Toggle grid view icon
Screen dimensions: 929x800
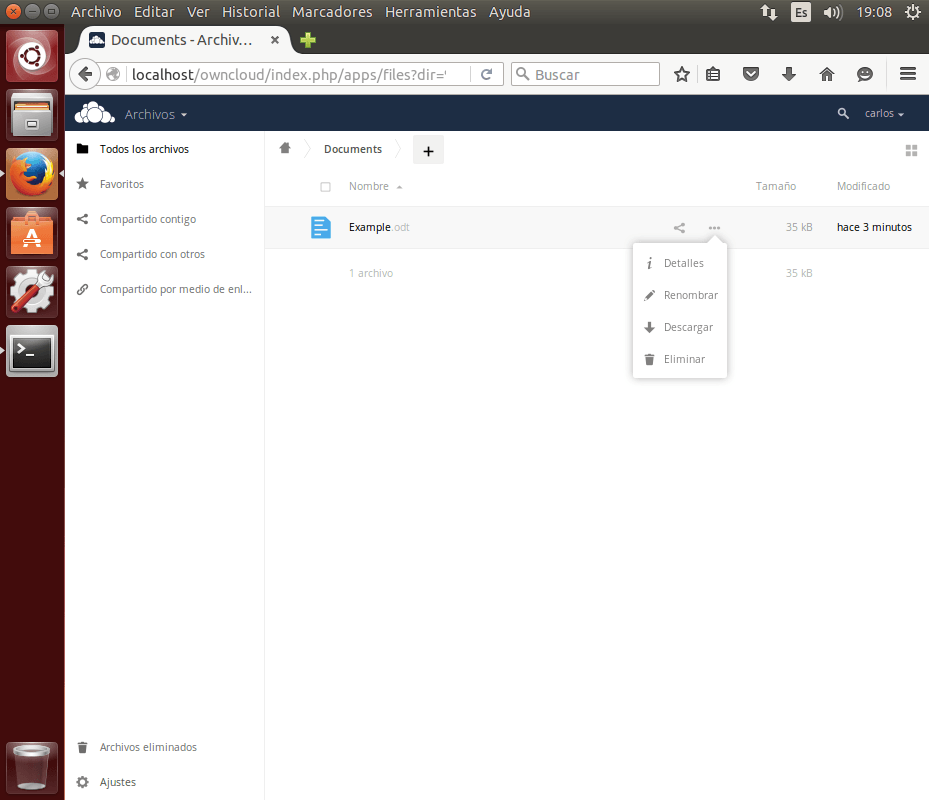(x=911, y=151)
